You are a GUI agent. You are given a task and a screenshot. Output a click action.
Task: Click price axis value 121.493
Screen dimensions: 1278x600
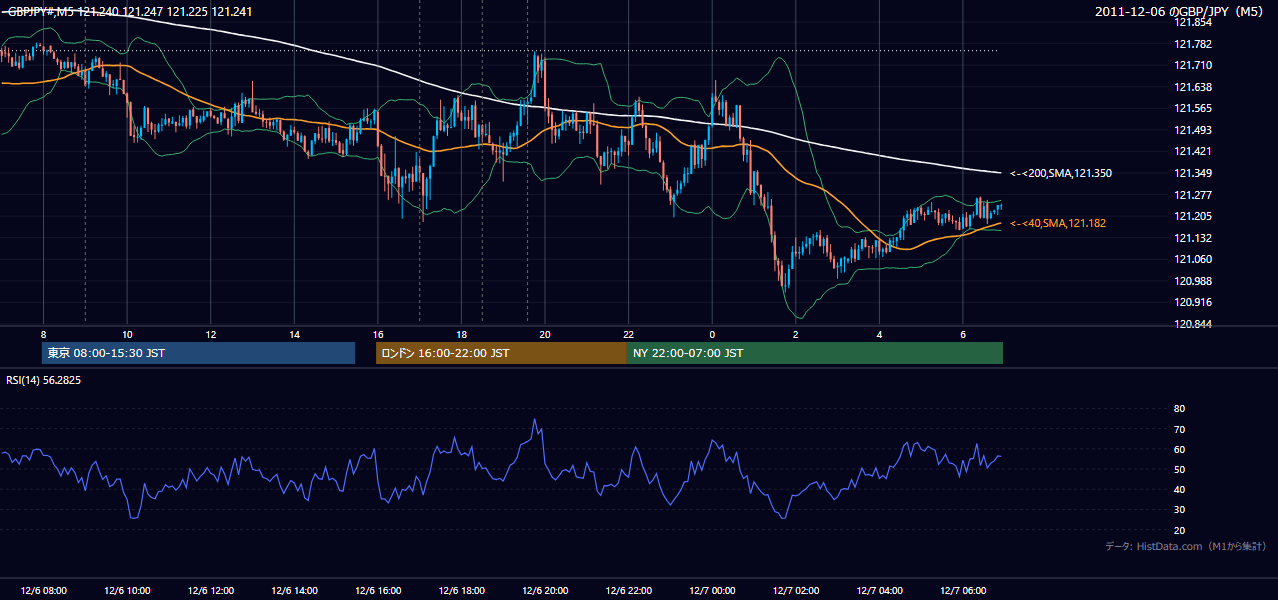1192,130
